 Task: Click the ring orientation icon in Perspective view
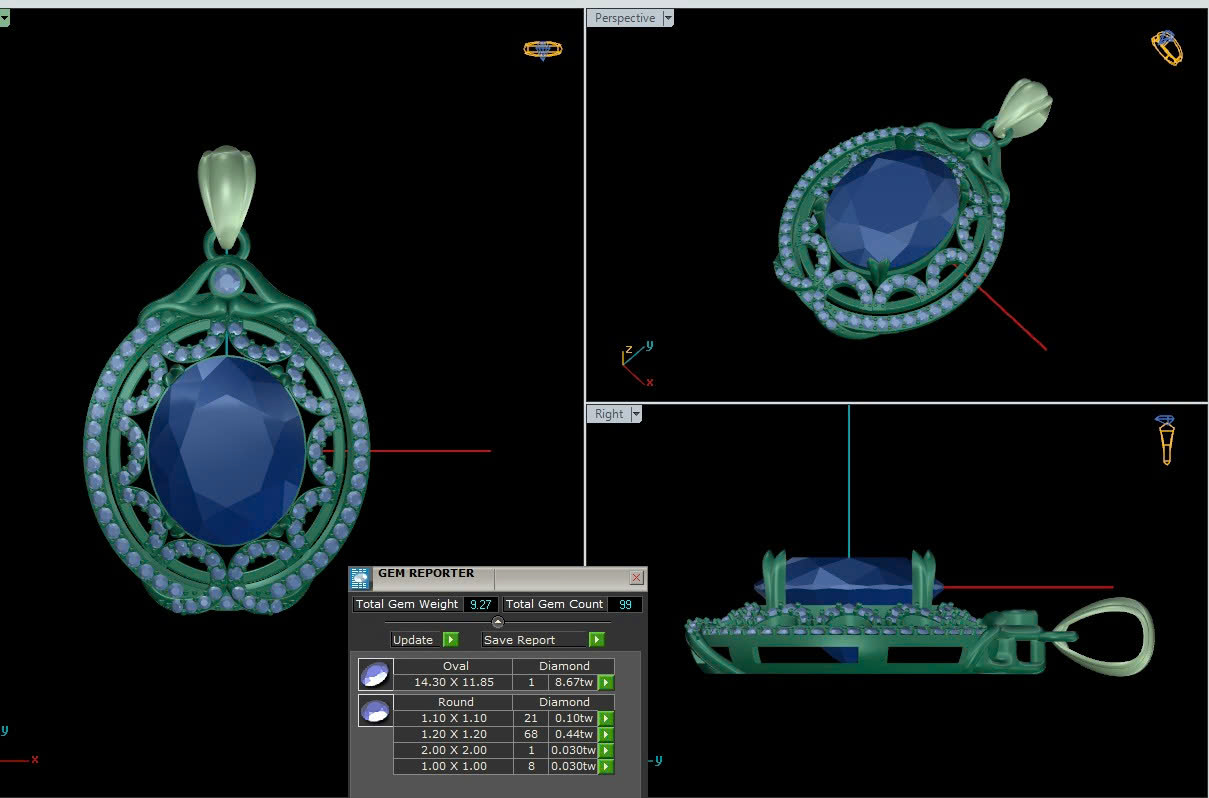(1167, 47)
